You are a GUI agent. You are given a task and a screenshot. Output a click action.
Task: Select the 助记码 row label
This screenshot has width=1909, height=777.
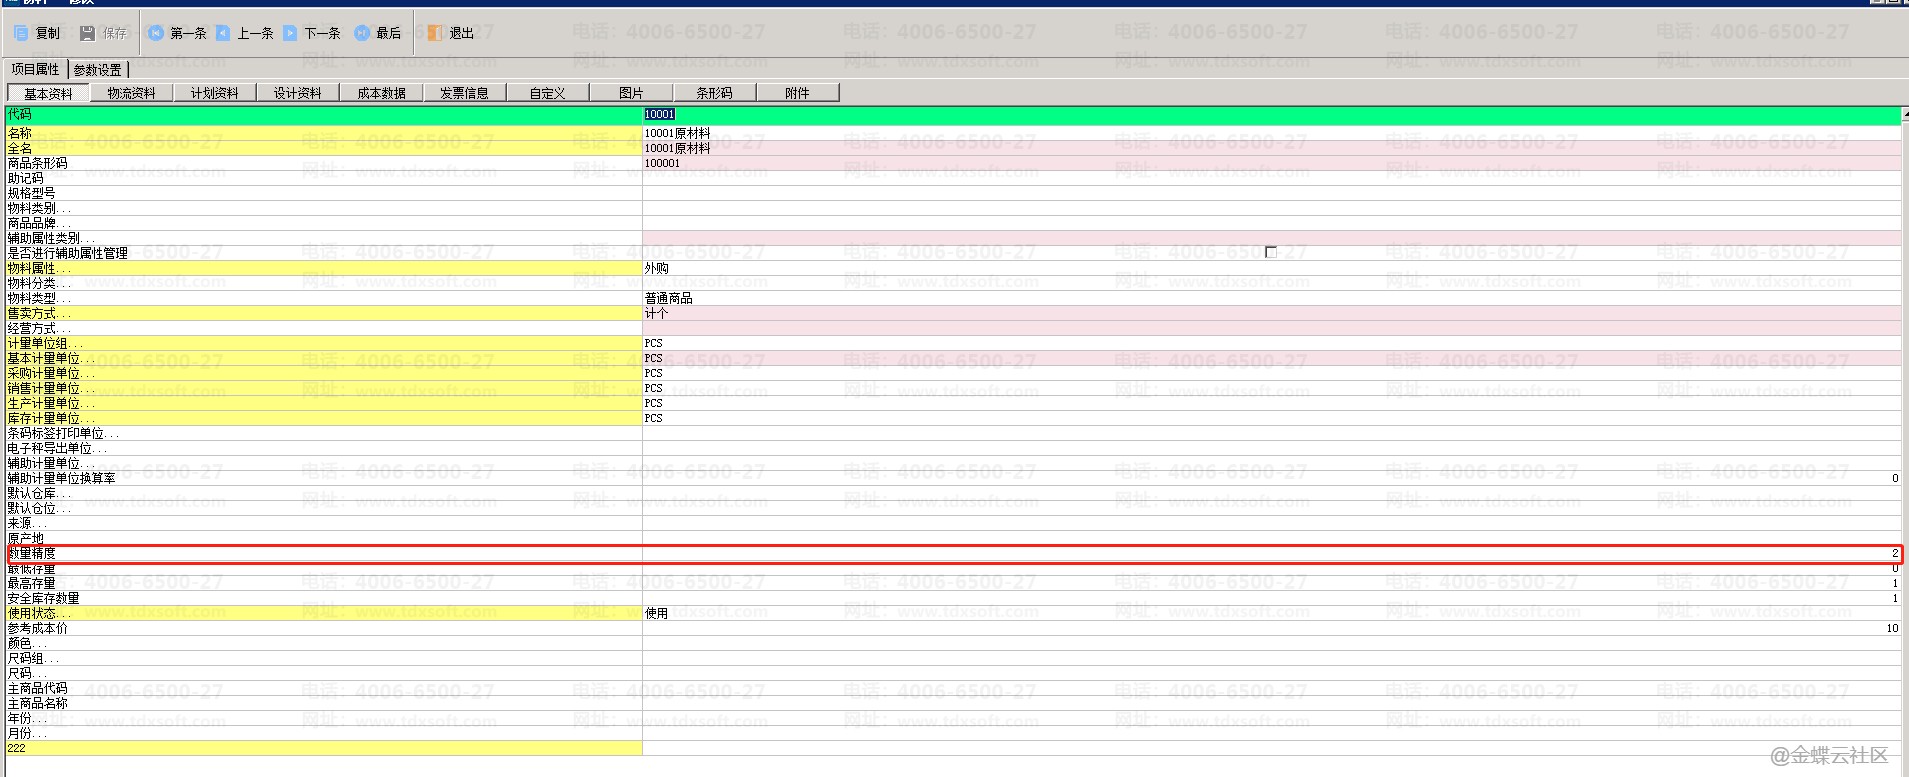coord(26,178)
